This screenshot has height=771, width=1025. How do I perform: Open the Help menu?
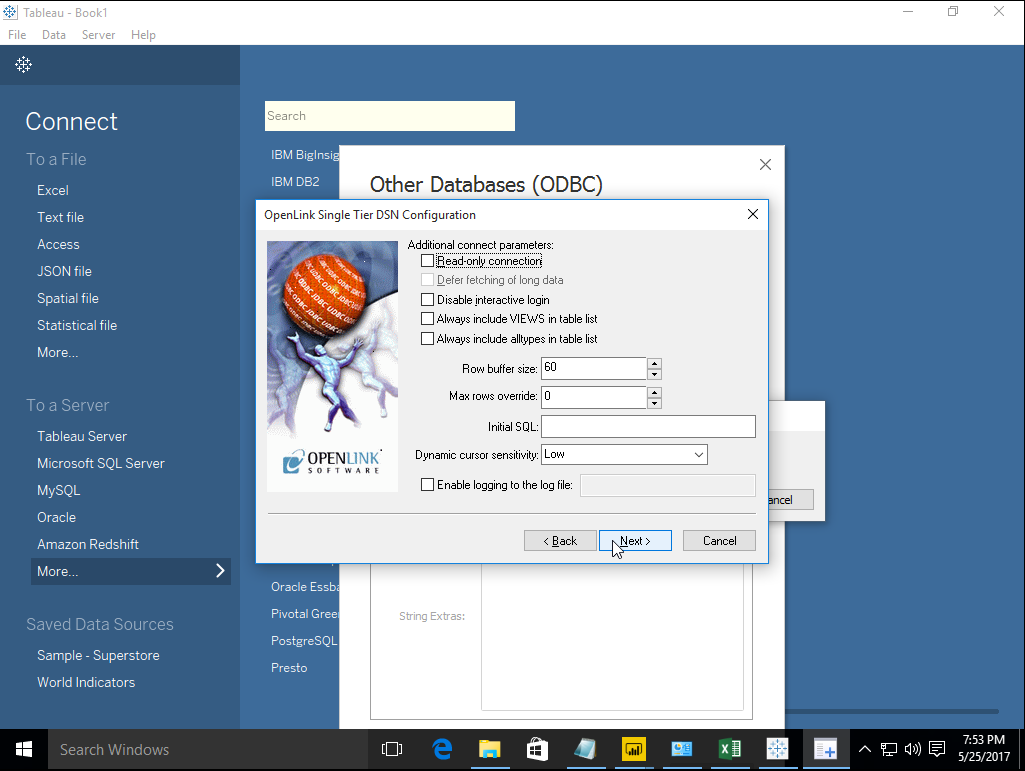click(x=143, y=35)
